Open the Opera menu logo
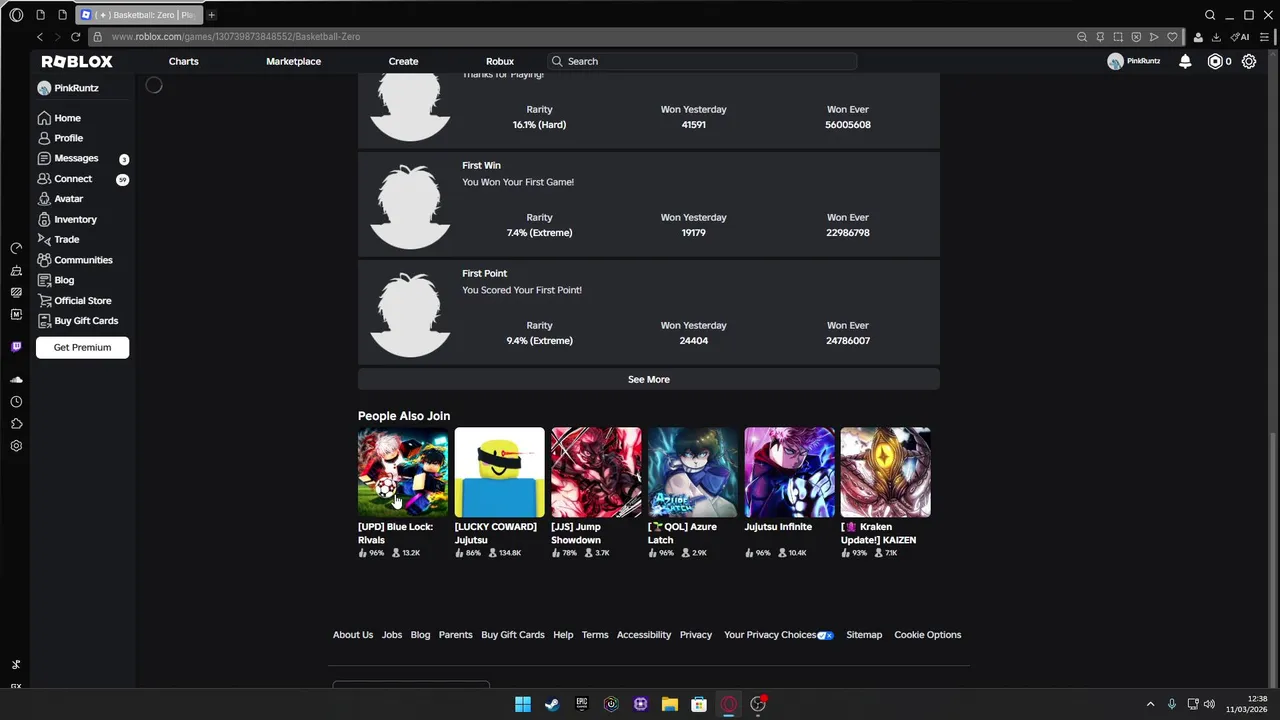This screenshot has width=1280, height=720. tap(16, 15)
